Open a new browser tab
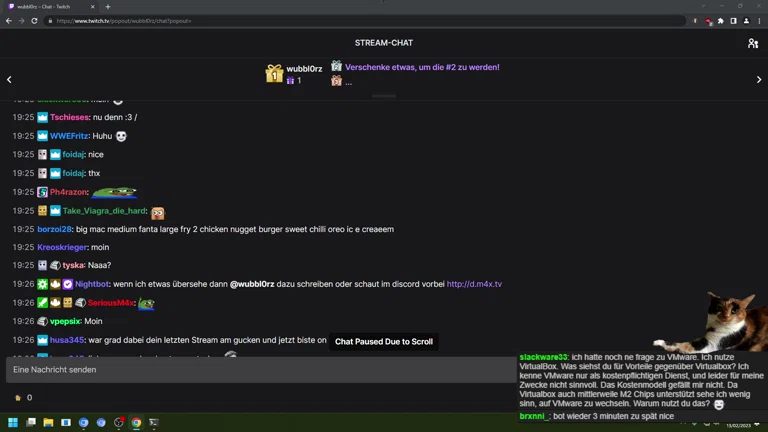The image size is (768, 432). coord(108,6)
